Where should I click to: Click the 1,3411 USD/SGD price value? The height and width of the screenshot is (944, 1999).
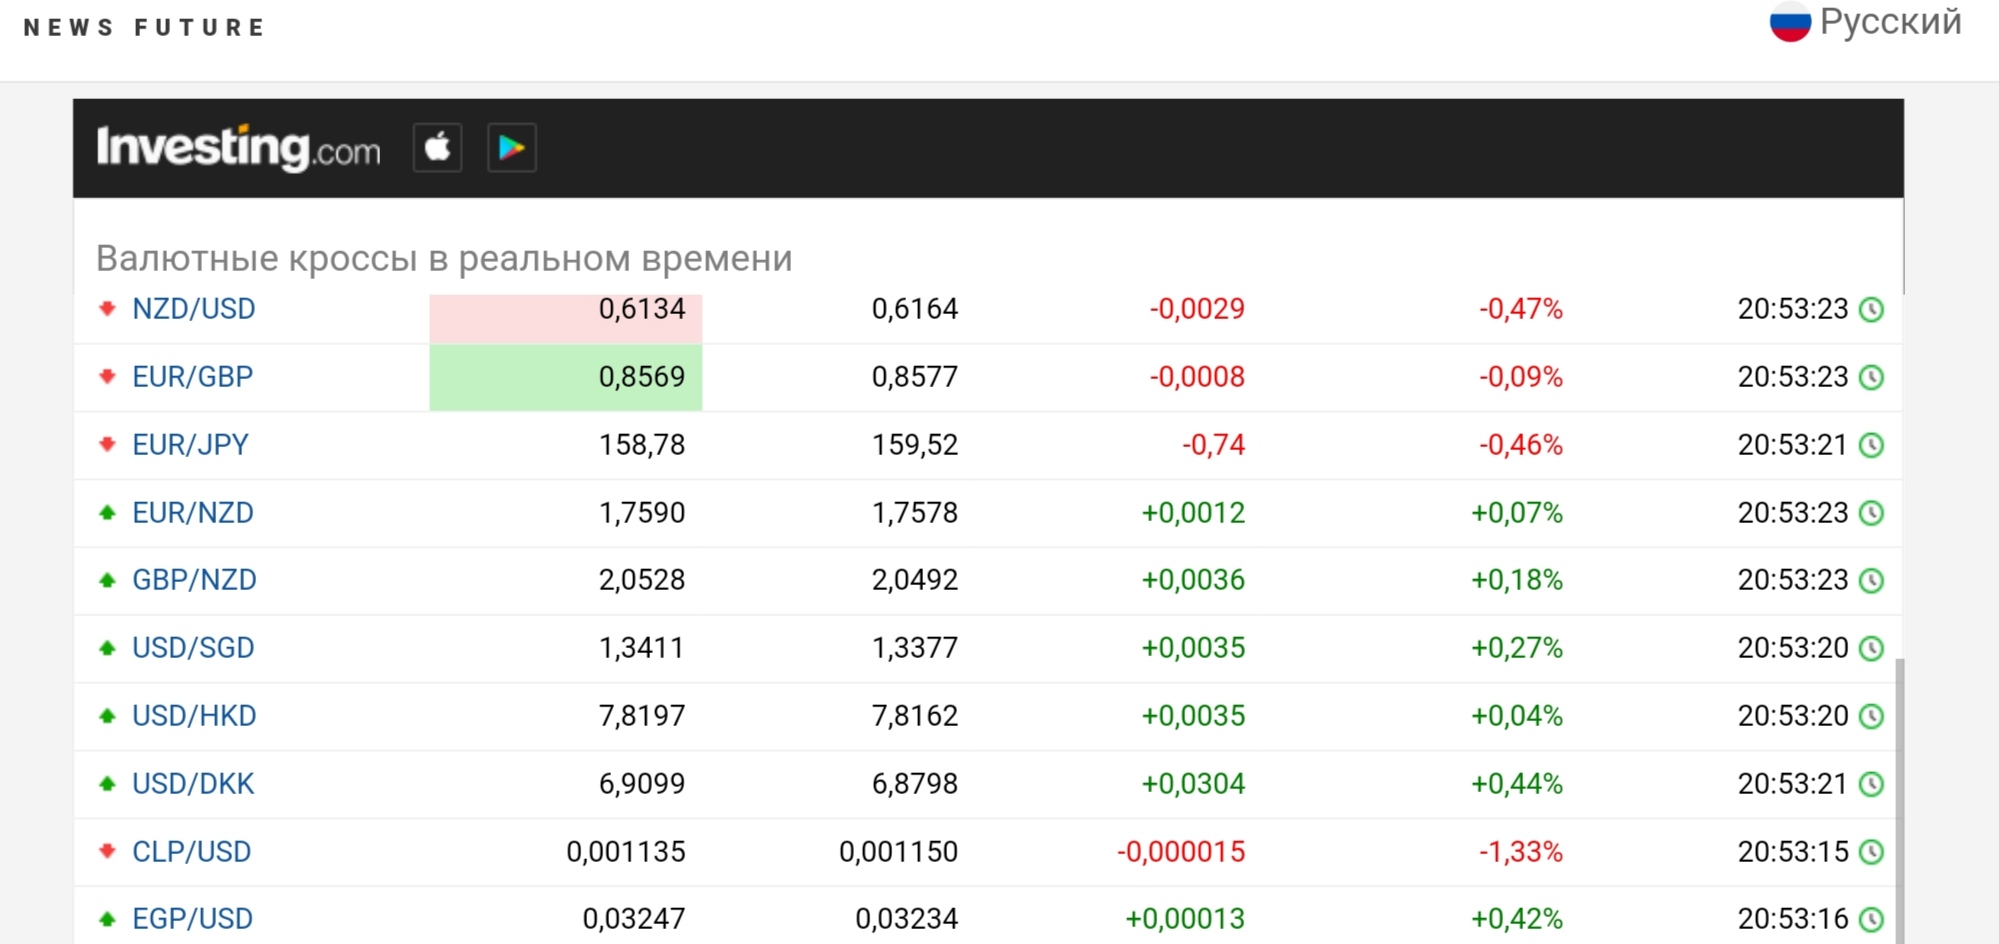click(642, 648)
